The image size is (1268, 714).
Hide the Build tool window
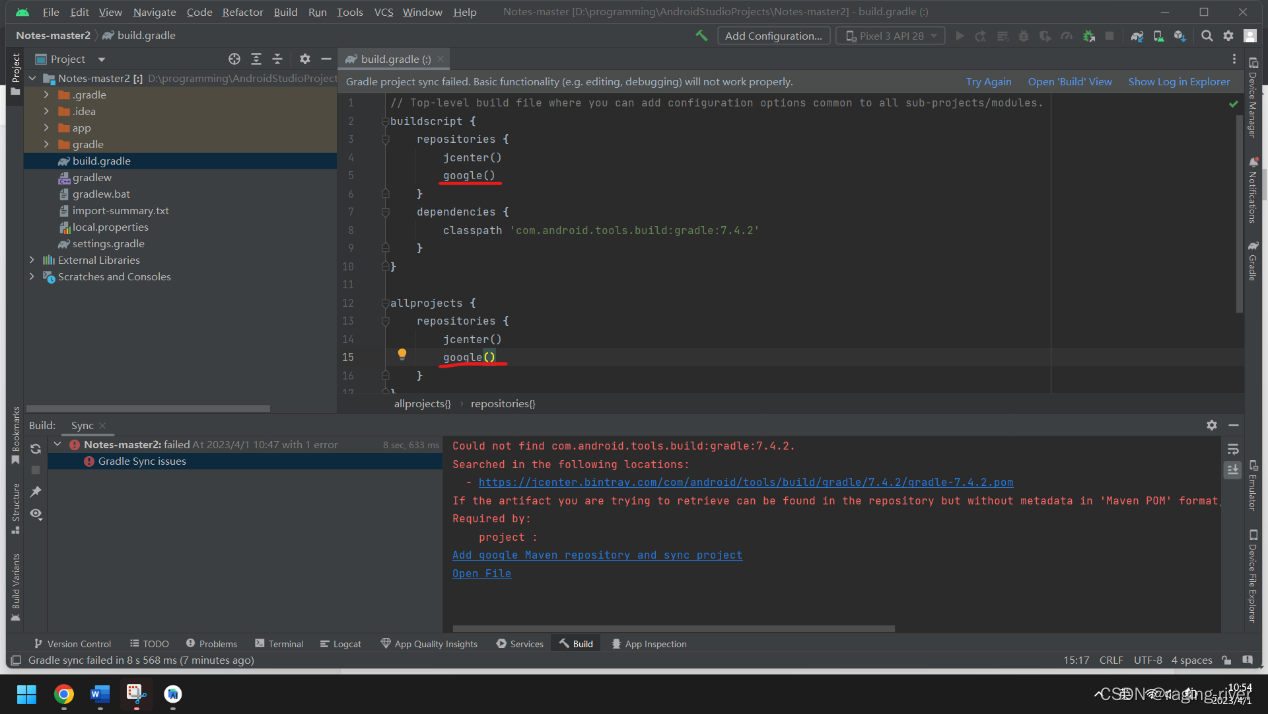[1234, 425]
